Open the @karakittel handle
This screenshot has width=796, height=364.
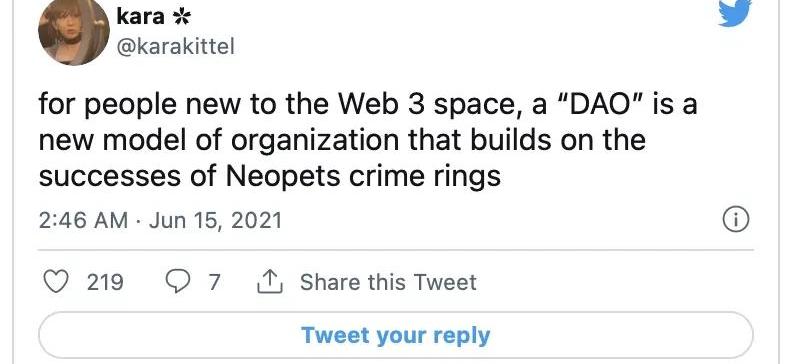[x=176, y=47]
